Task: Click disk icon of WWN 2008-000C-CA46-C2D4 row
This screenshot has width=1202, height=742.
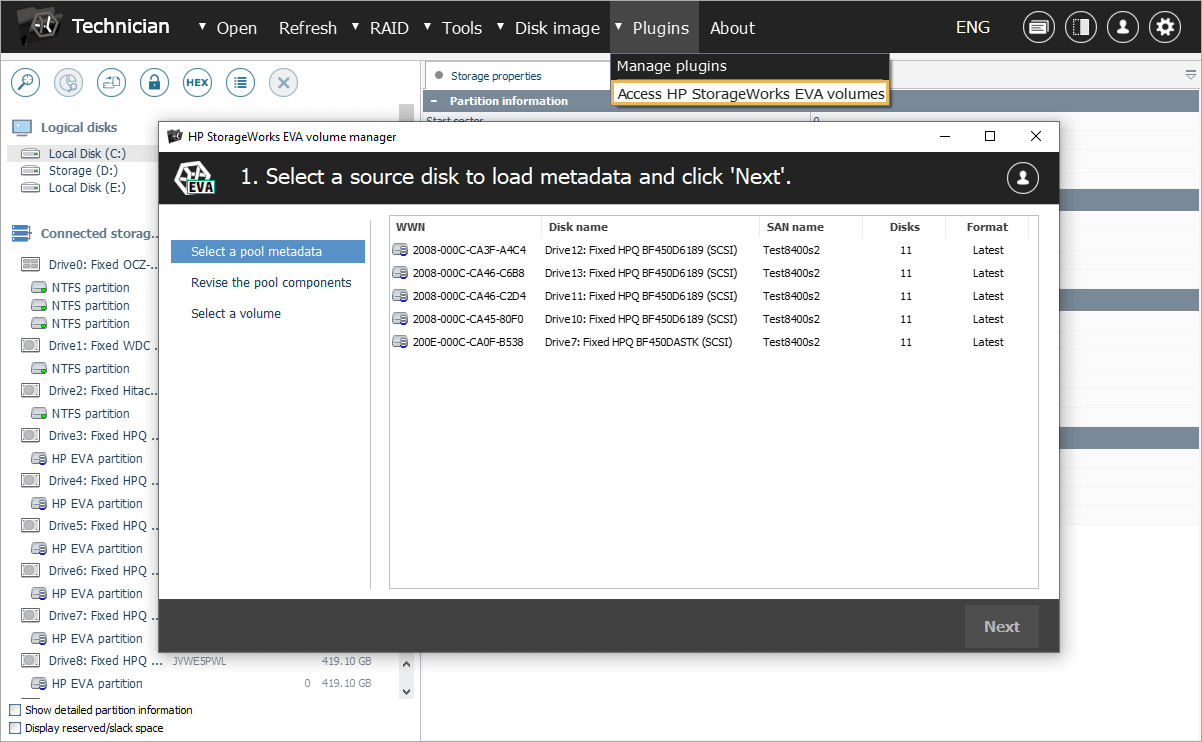Action: (x=400, y=296)
